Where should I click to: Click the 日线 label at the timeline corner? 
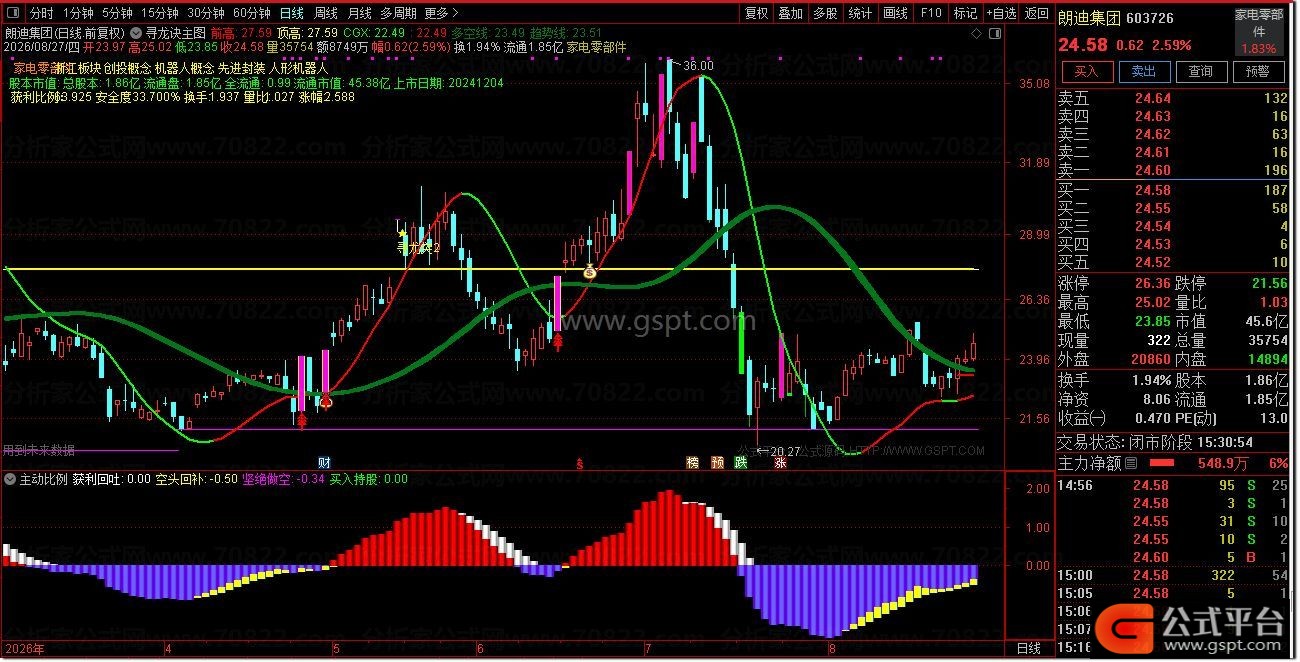[x=1027, y=648]
